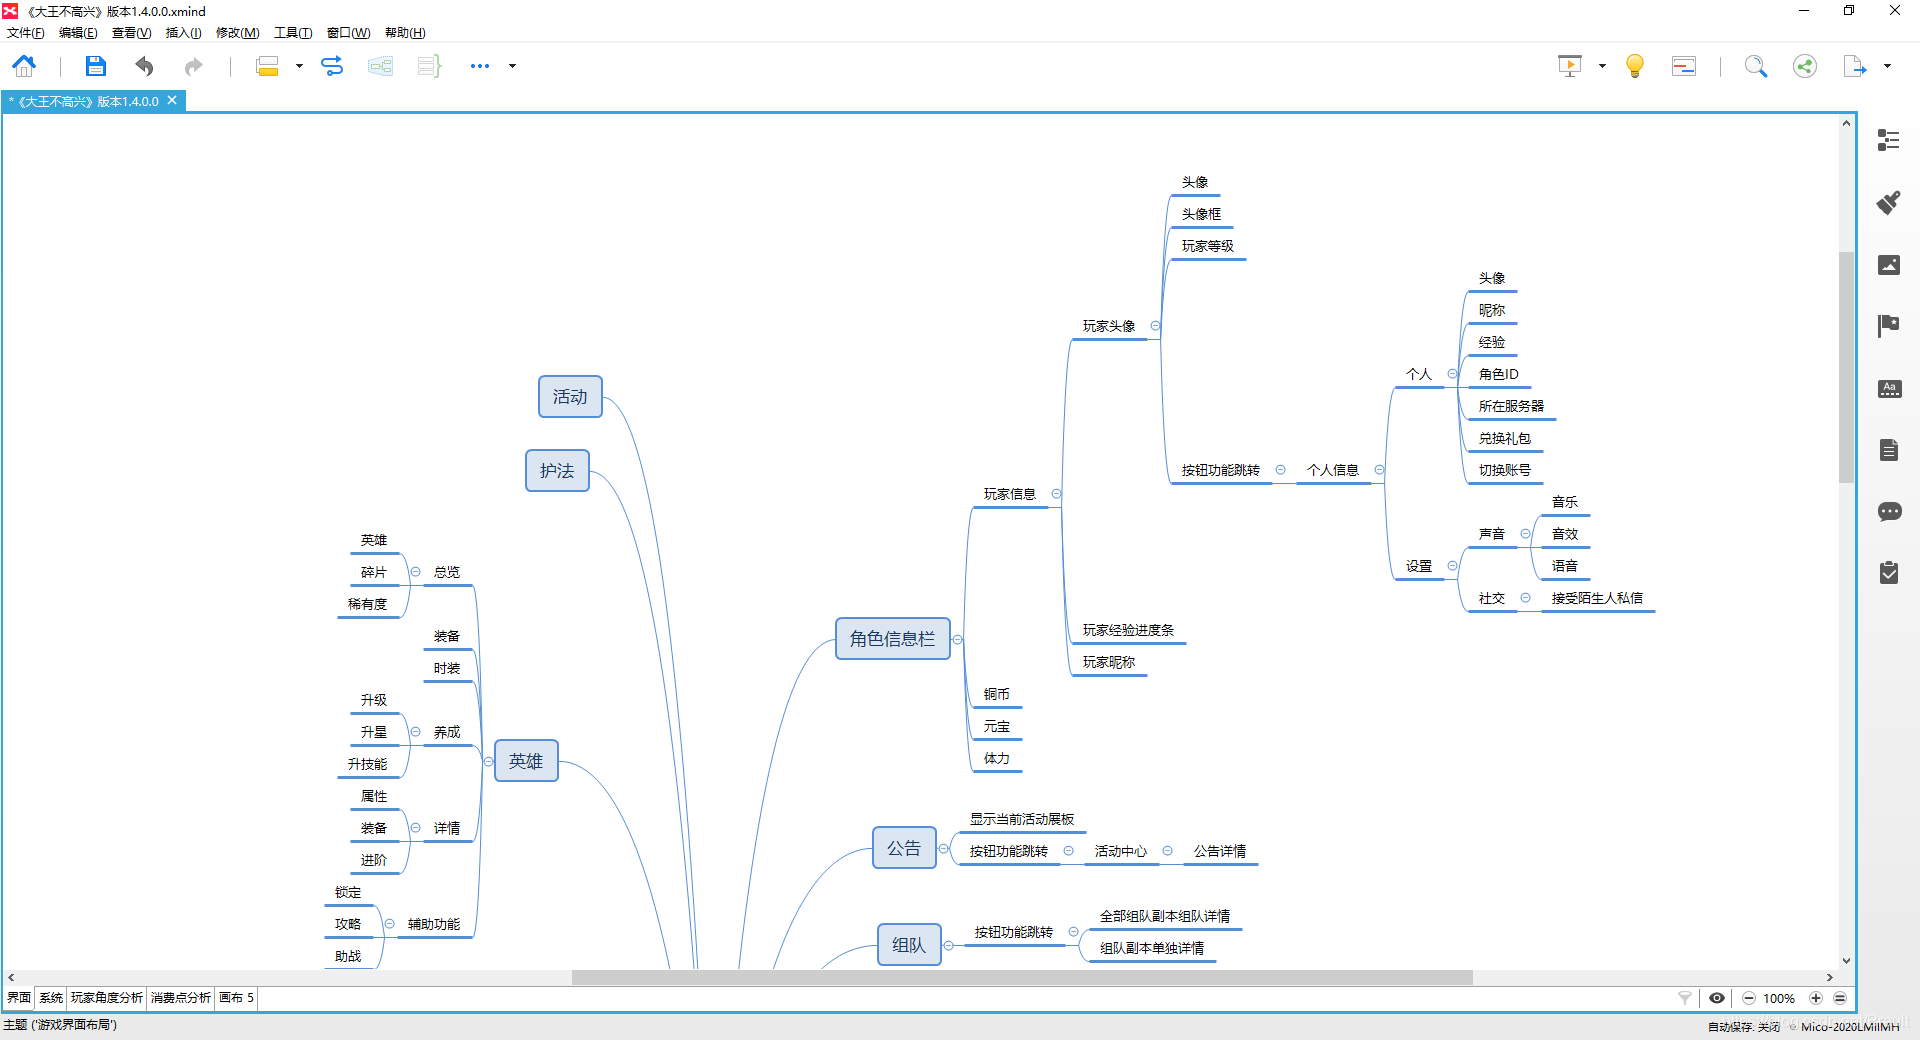The height and width of the screenshot is (1040, 1920).
Task: Insert a new topic
Action: coord(267,66)
